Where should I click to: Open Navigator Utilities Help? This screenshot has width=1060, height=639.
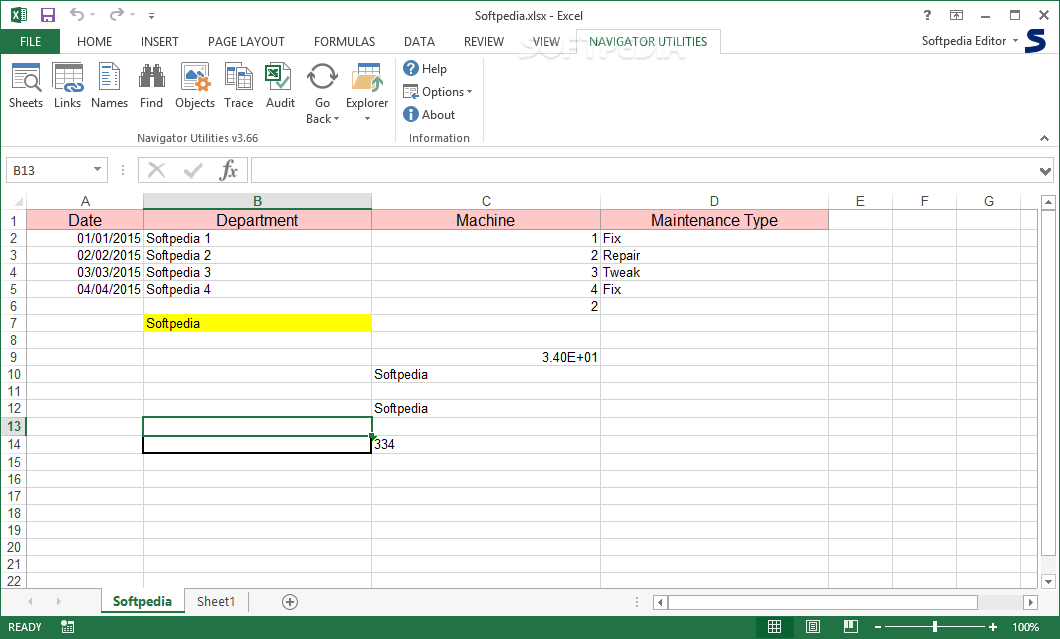coord(425,68)
